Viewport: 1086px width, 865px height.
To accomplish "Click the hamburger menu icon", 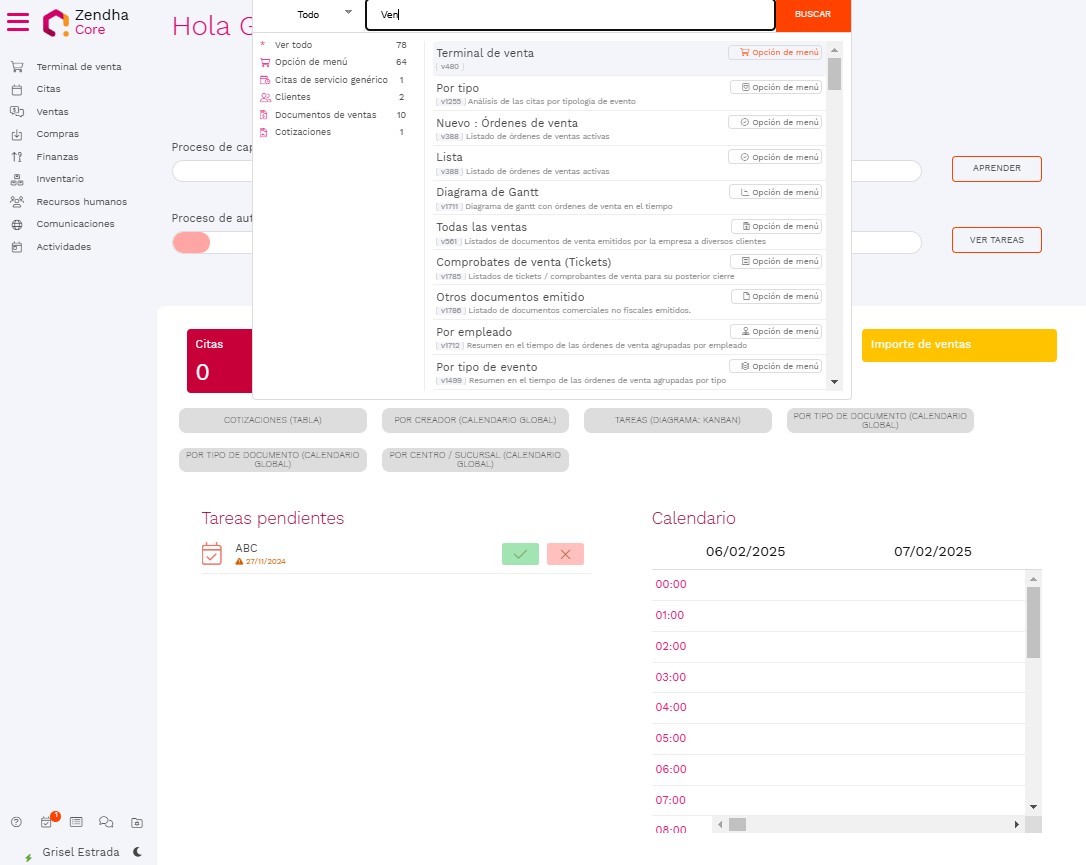I will tap(18, 22).
